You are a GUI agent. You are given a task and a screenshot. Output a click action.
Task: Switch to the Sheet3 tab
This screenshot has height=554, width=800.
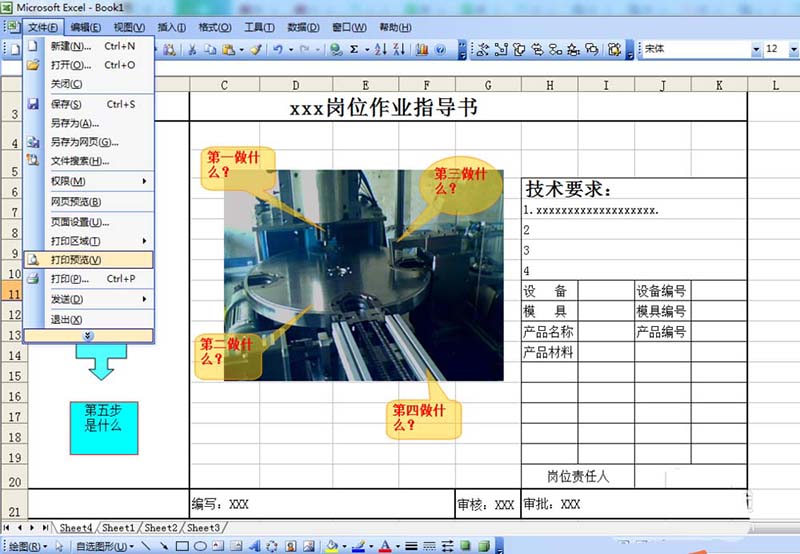[203, 527]
